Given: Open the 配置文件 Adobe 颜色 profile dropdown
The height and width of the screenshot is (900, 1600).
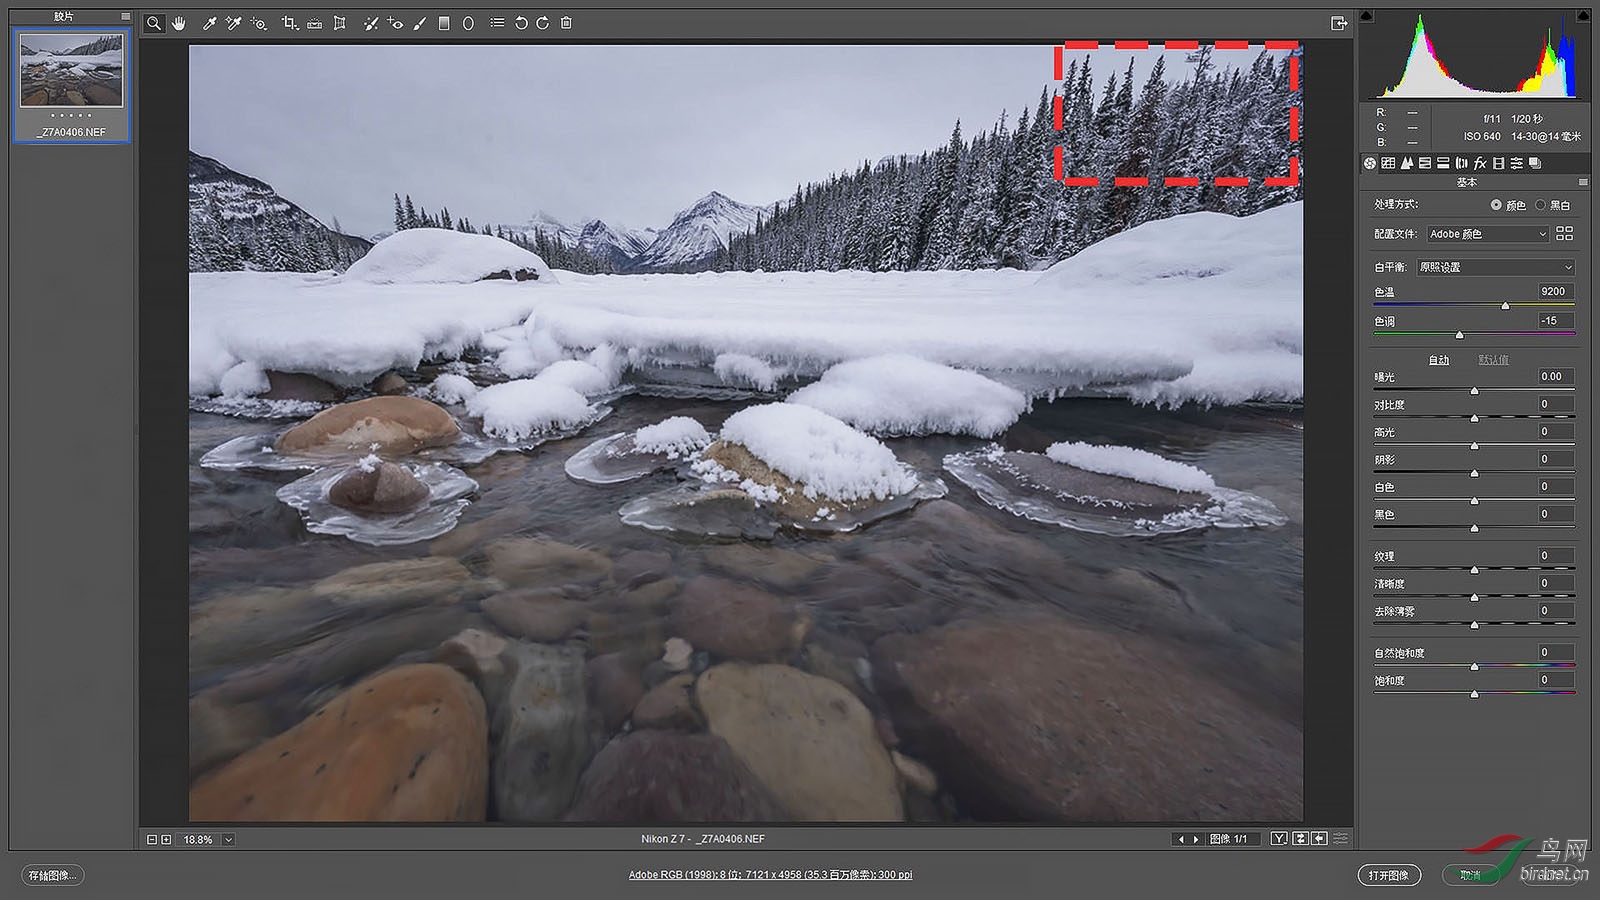Looking at the screenshot, I should point(1488,234).
